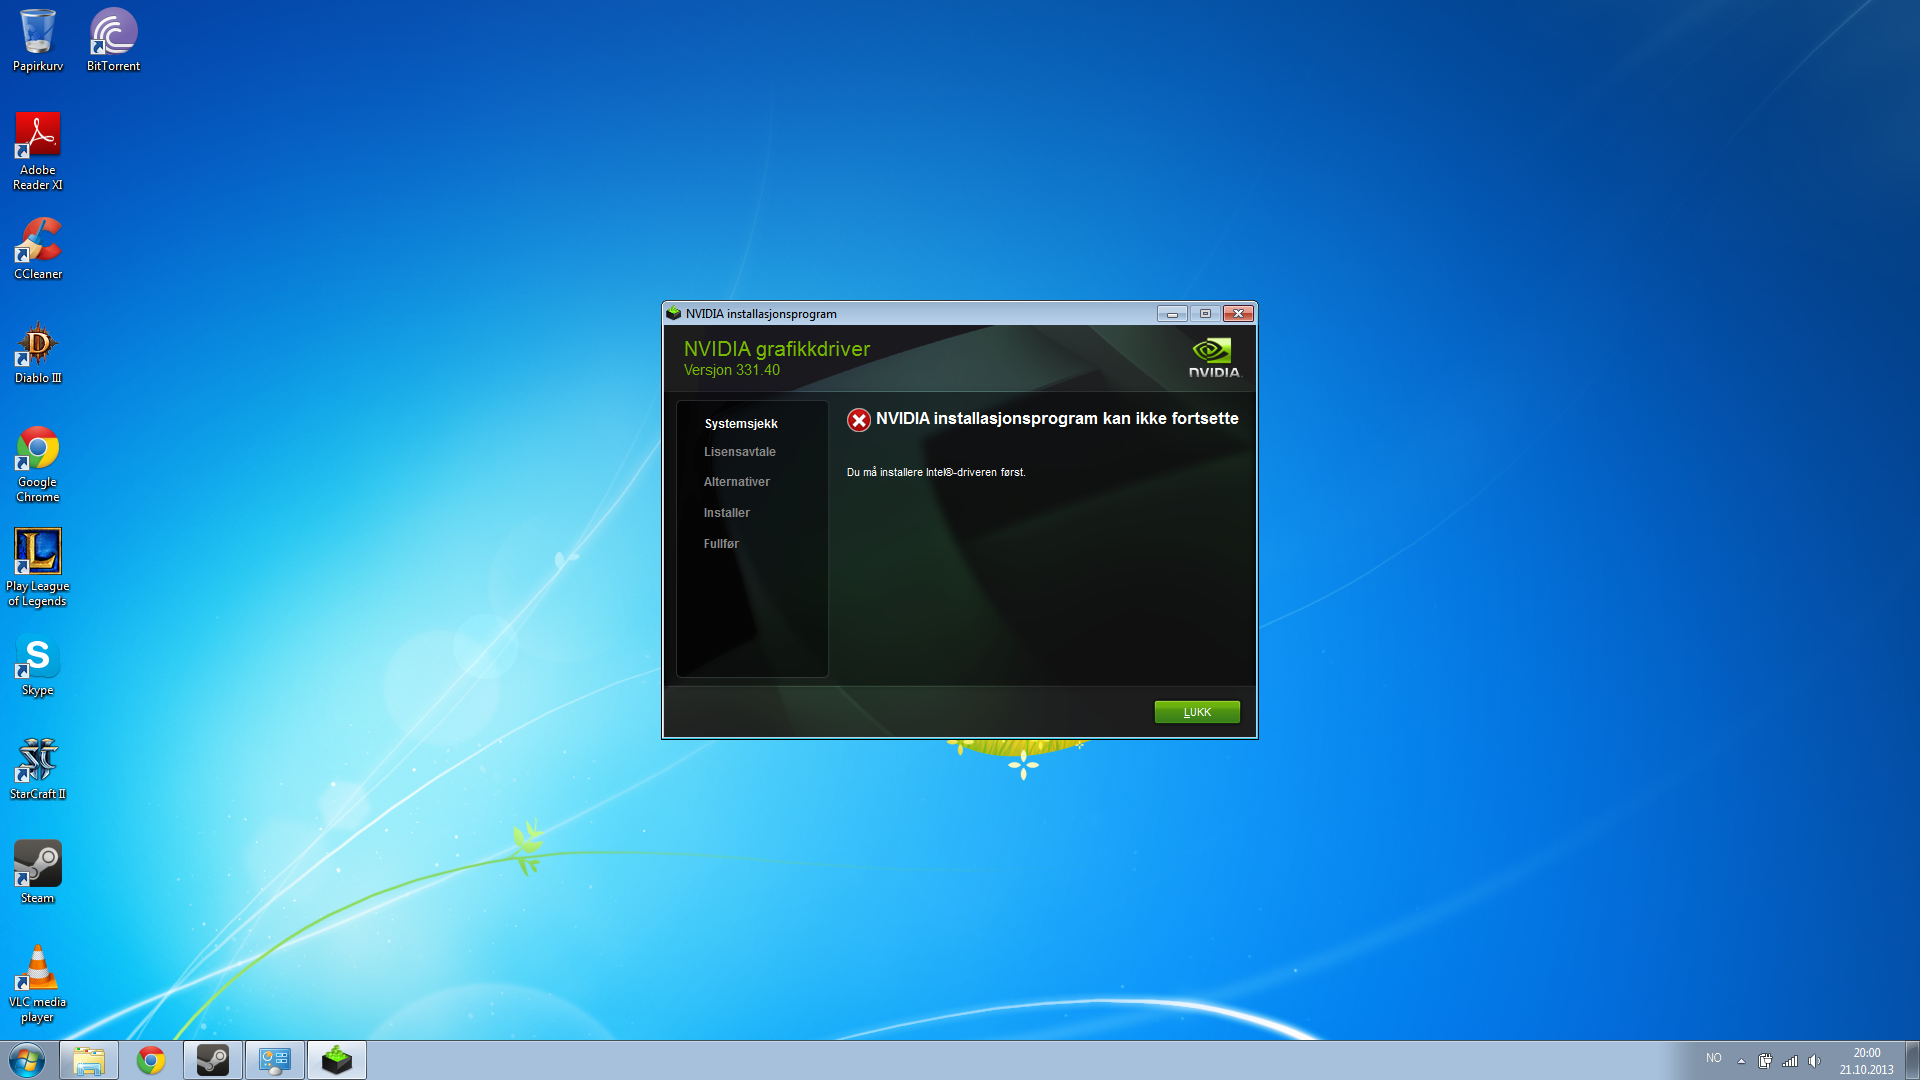
Task: Switch to the Steam taskbar button
Action: [213, 1060]
